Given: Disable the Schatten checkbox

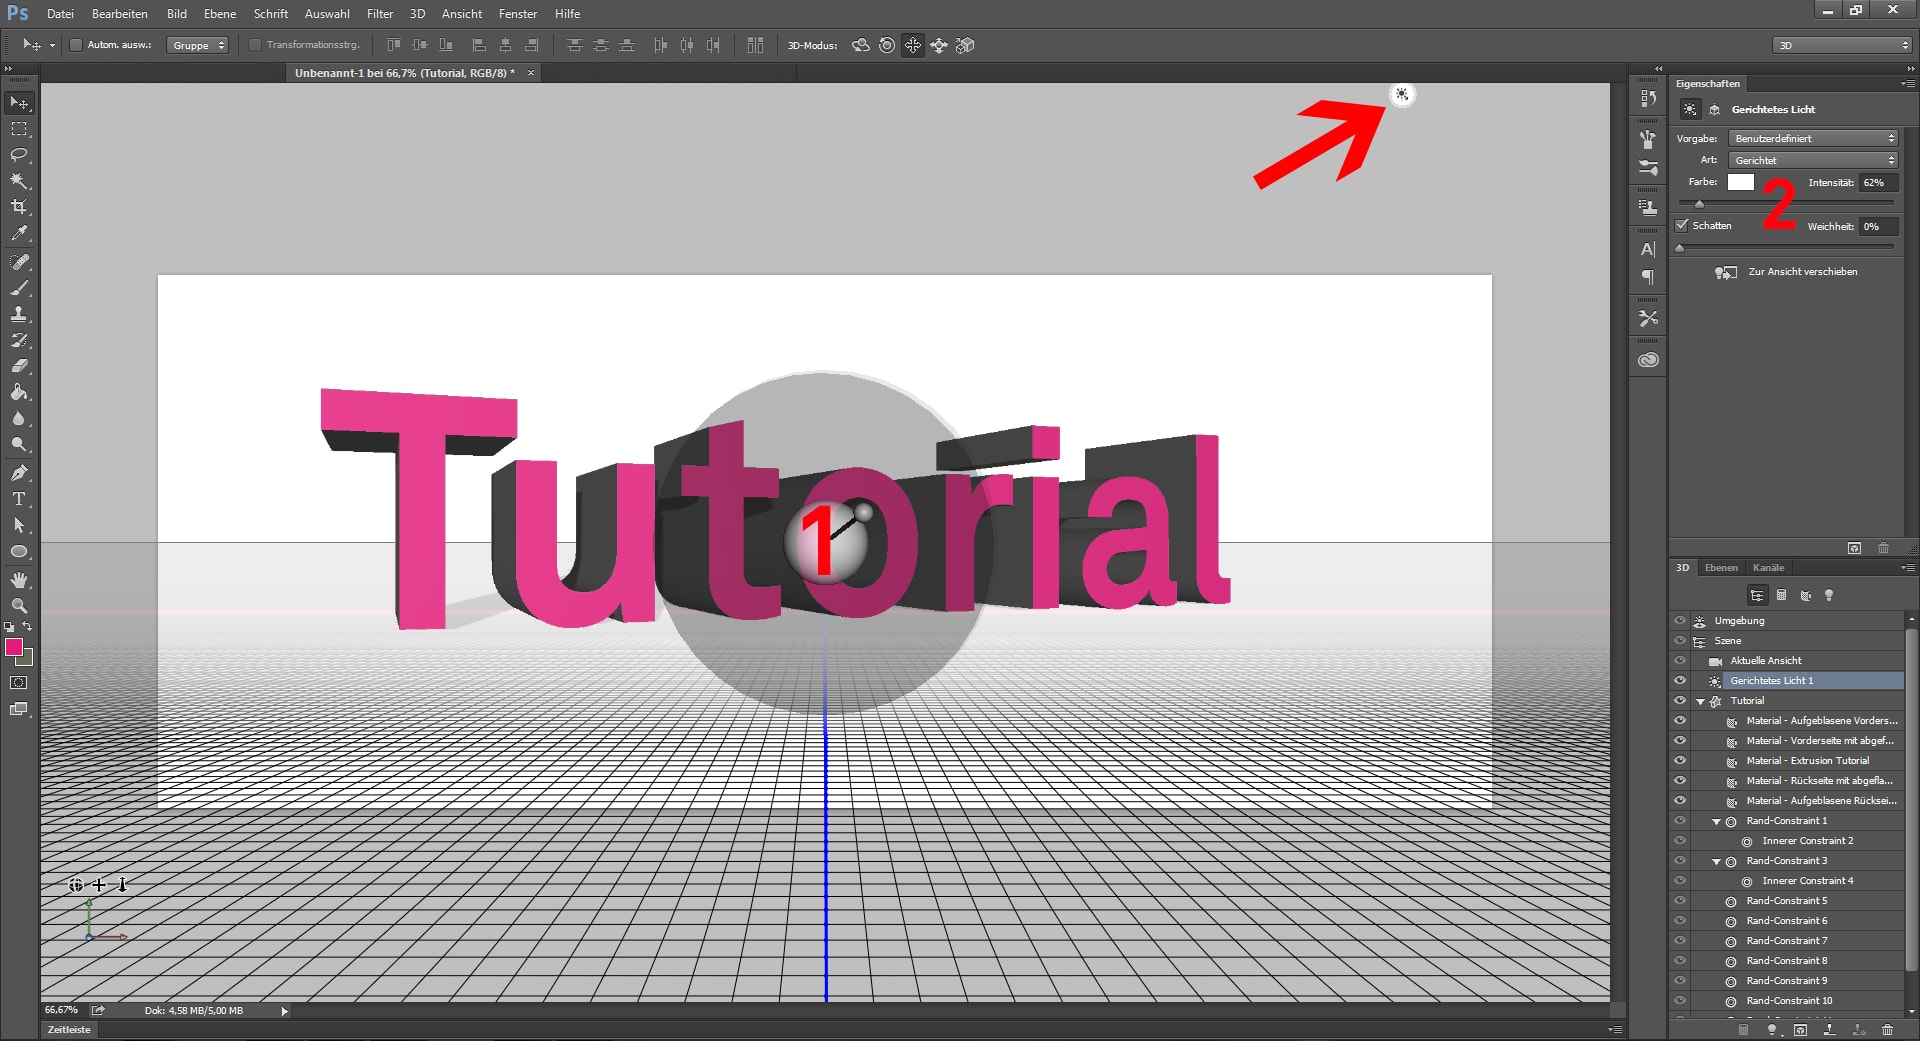Looking at the screenshot, I should coord(1682,226).
